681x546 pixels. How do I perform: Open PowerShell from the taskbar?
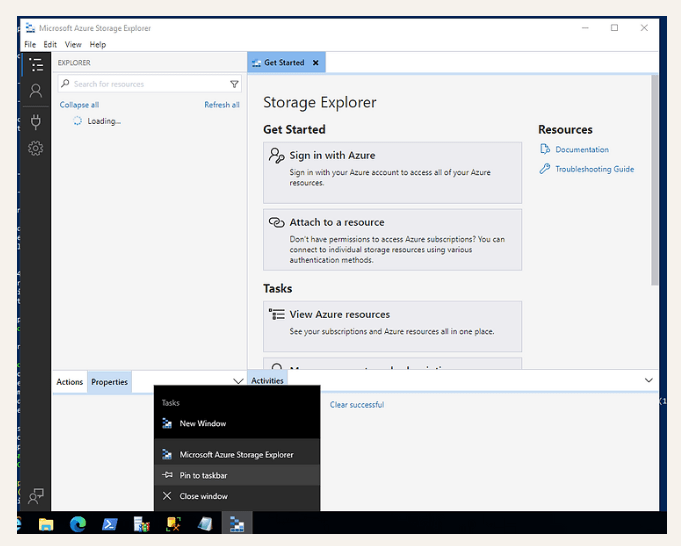click(x=109, y=524)
